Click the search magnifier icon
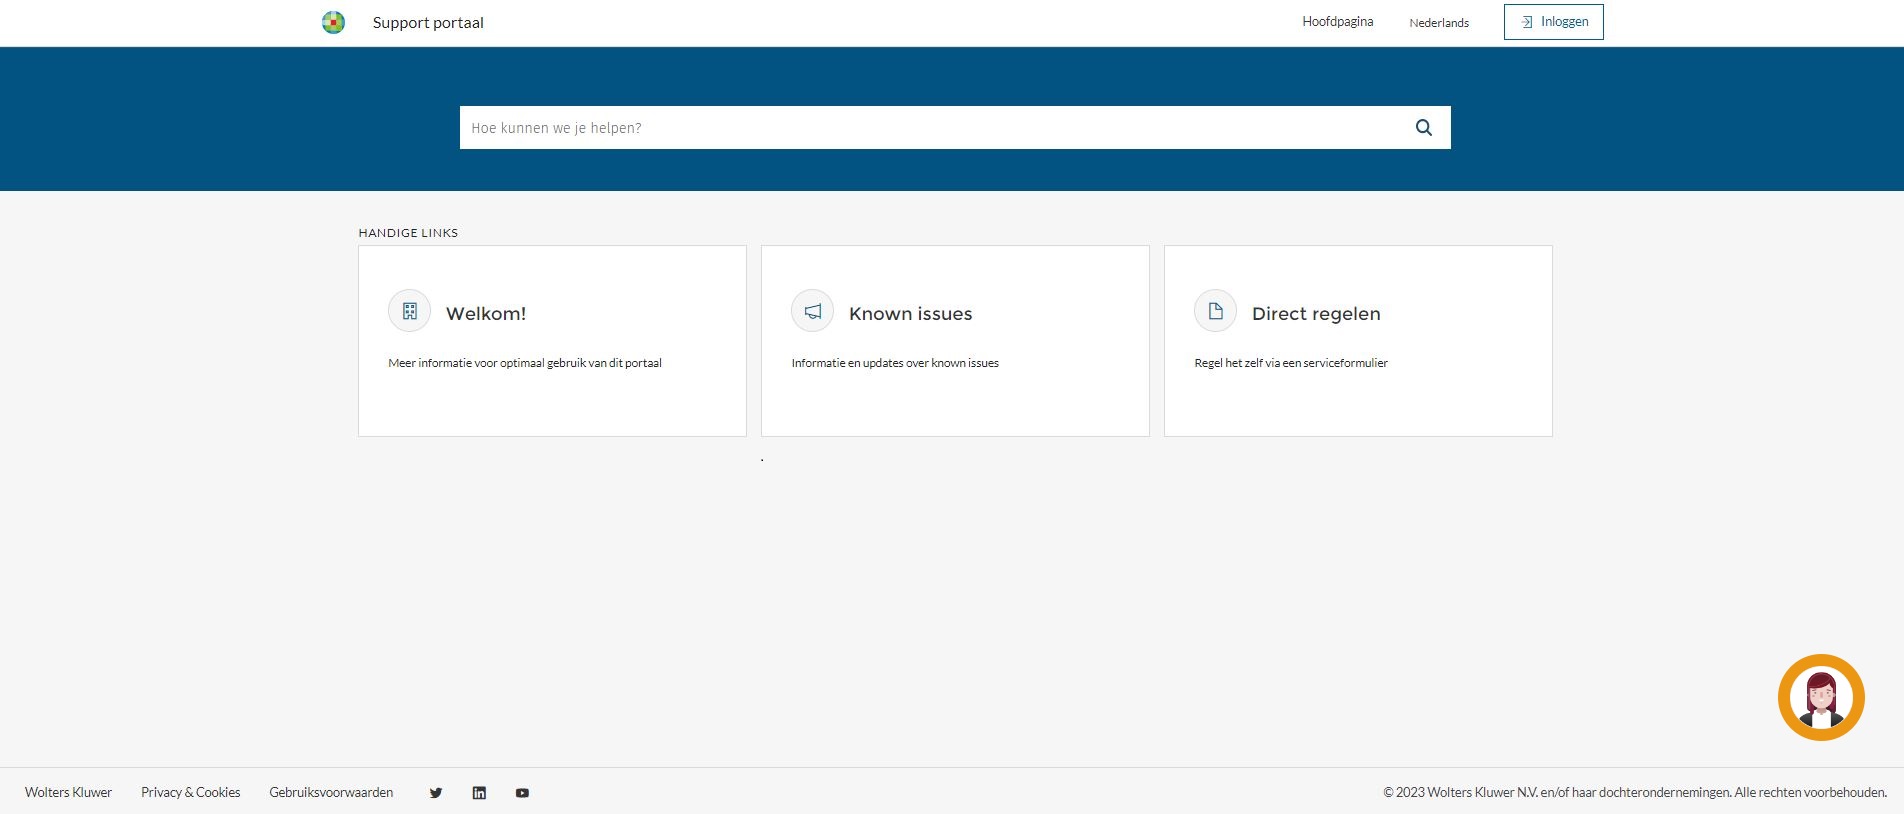Image resolution: width=1904 pixels, height=814 pixels. [1424, 128]
